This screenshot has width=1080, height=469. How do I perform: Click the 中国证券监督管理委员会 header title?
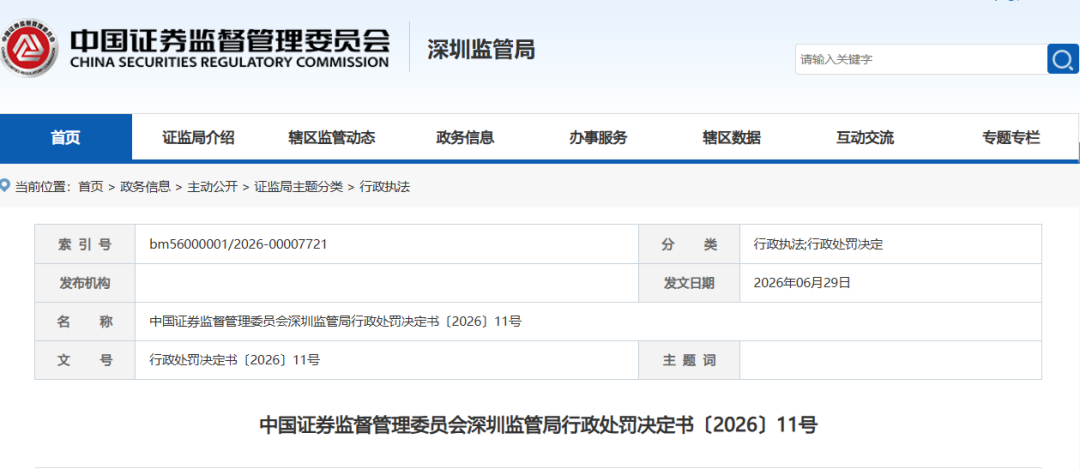click(230, 41)
